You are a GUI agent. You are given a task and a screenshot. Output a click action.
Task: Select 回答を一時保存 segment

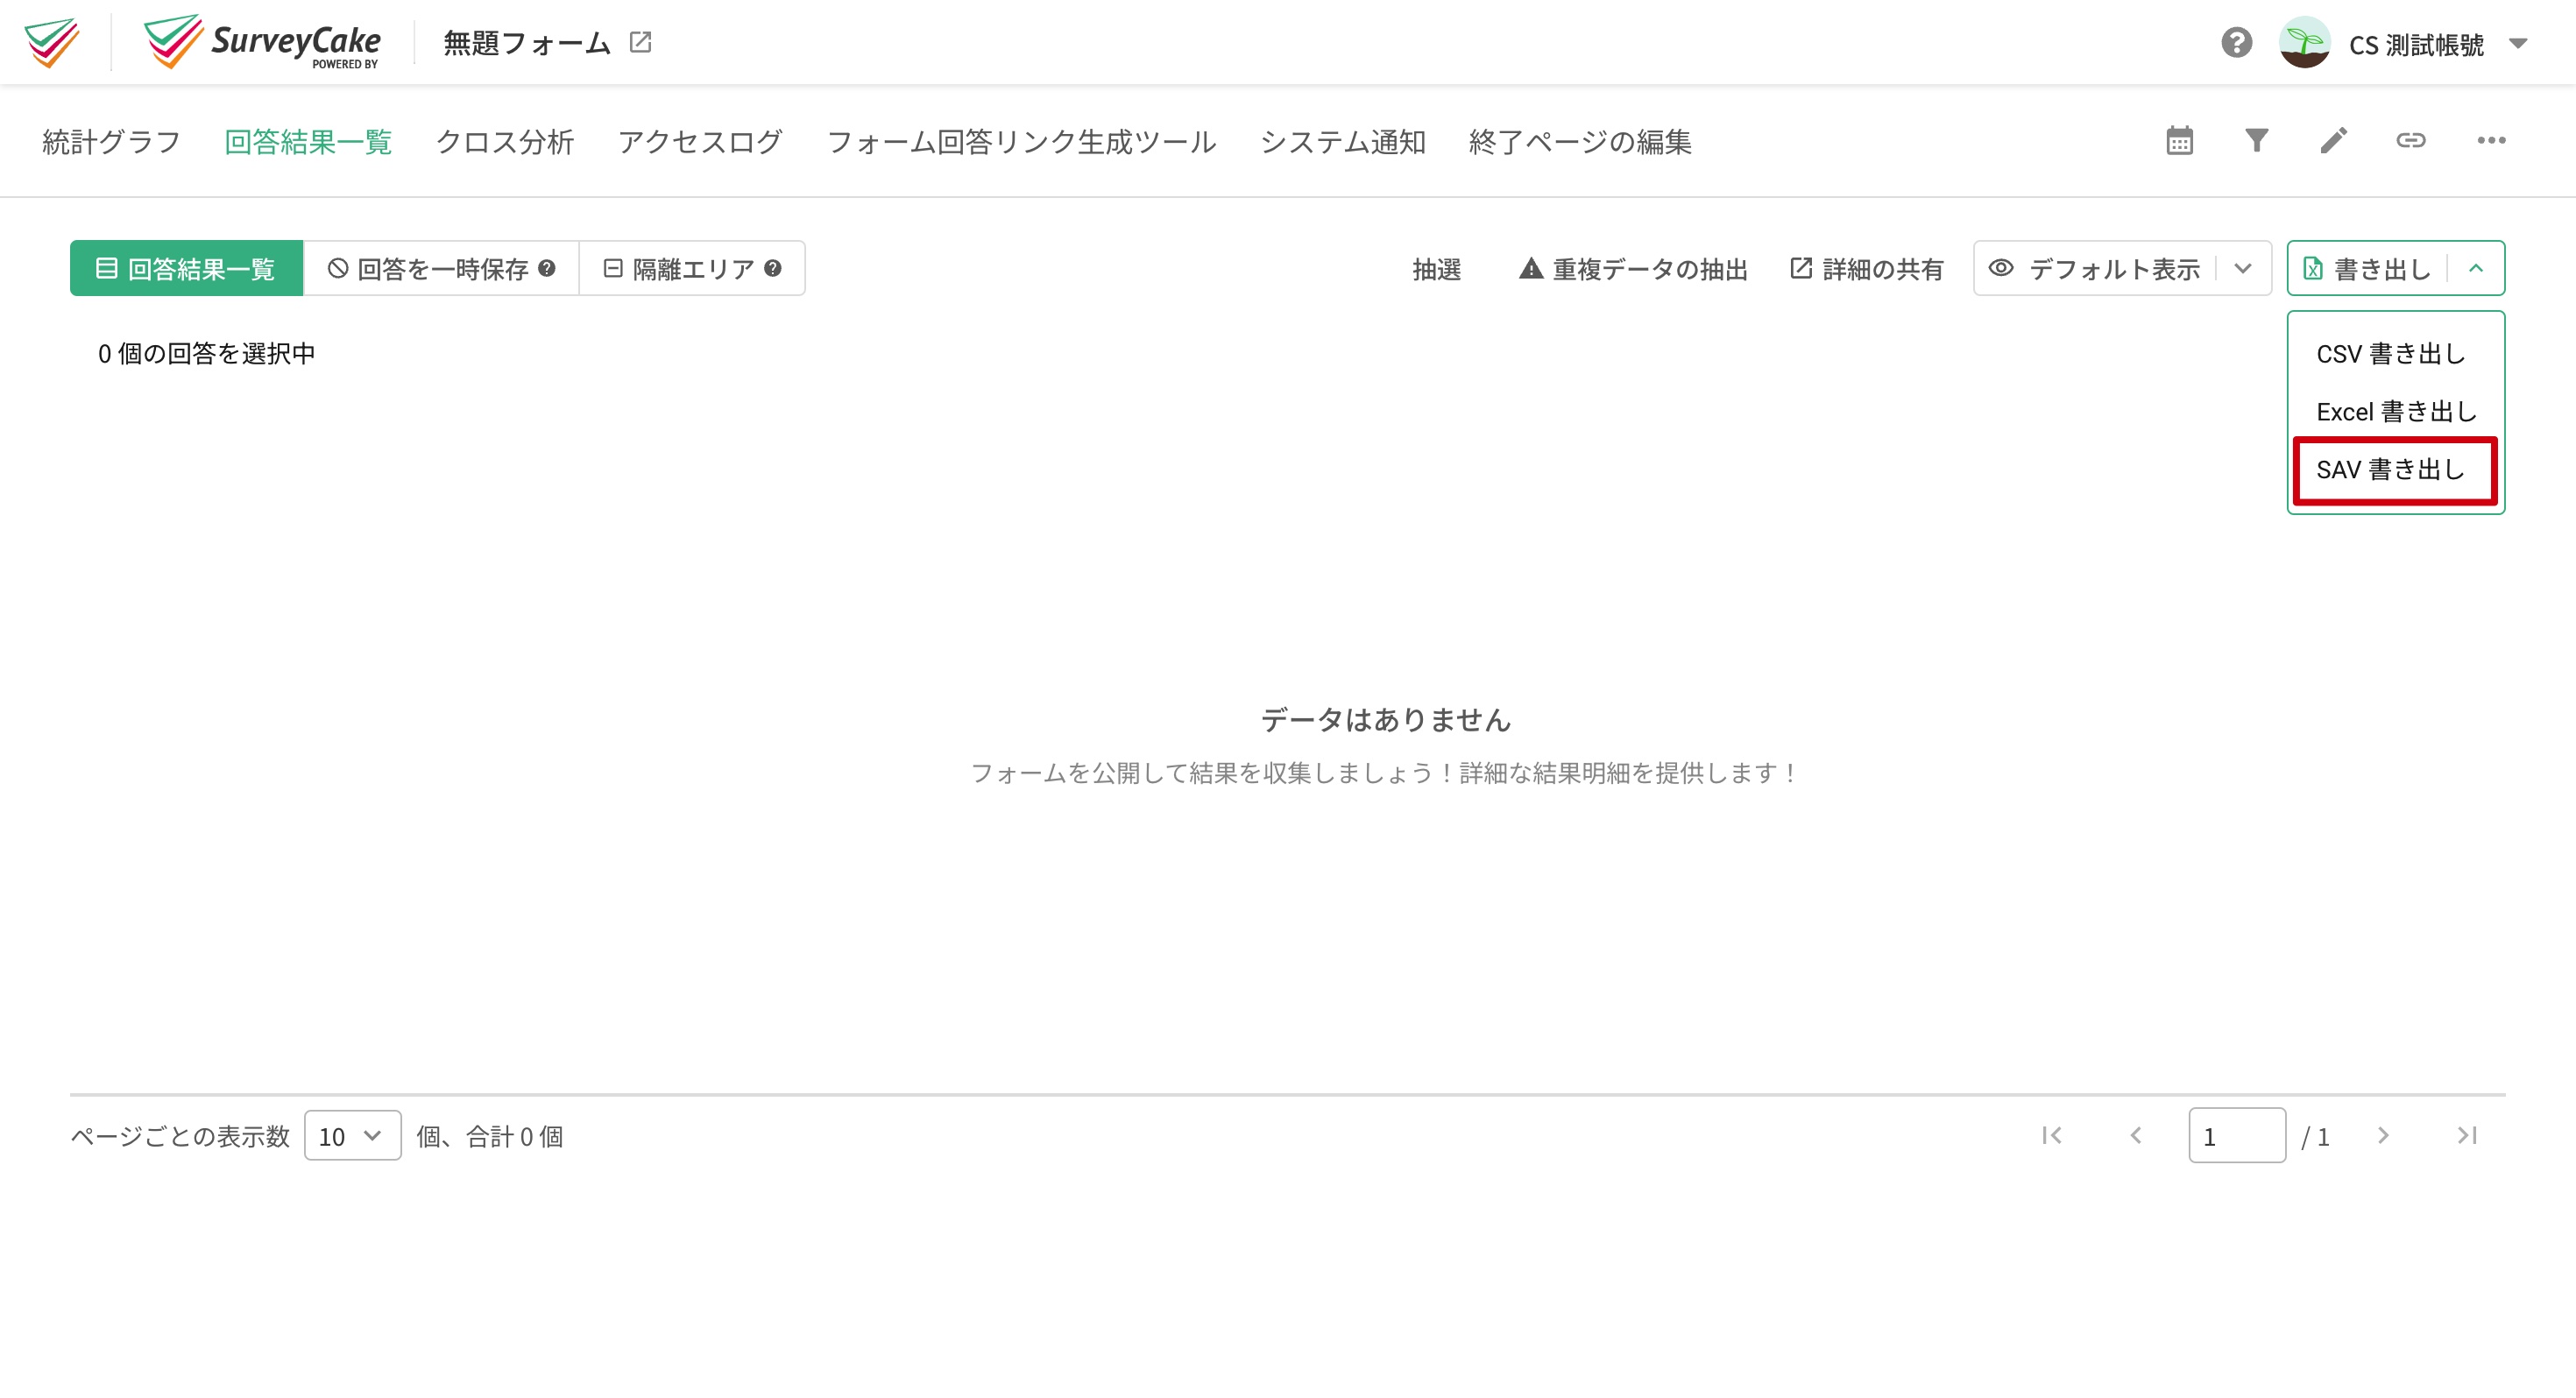(x=441, y=268)
